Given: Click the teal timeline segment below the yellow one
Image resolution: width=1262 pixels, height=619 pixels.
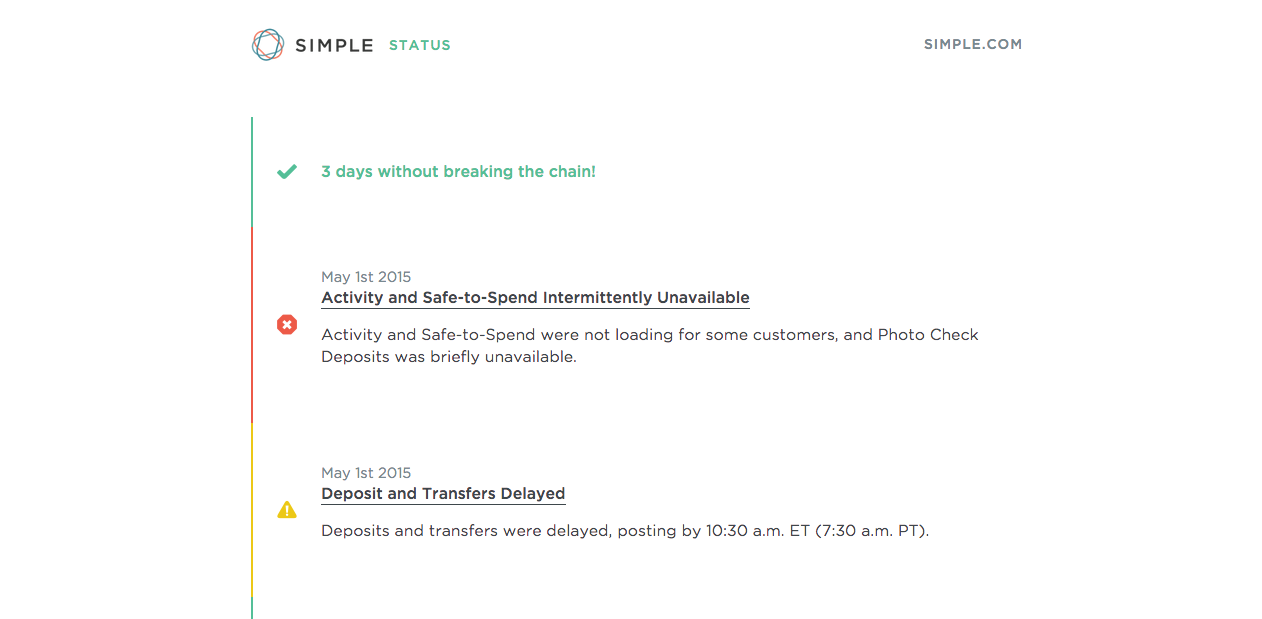Looking at the screenshot, I should (x=252, y=608).
